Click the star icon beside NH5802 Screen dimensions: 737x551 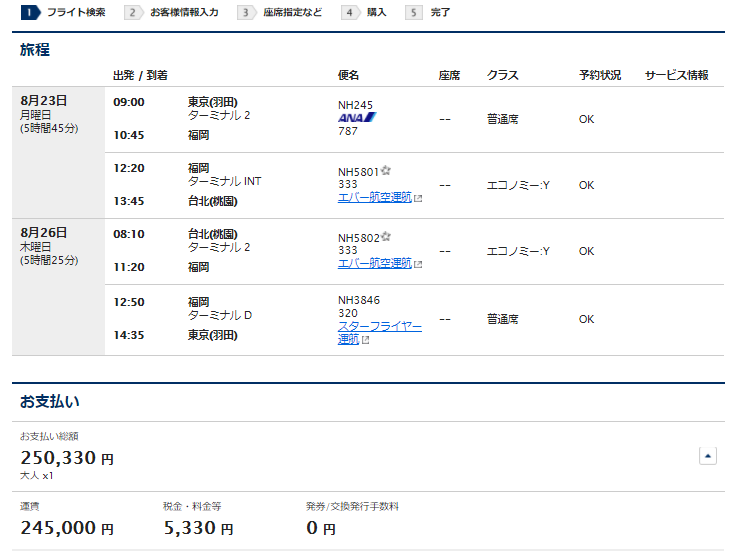tap(386, 236)
